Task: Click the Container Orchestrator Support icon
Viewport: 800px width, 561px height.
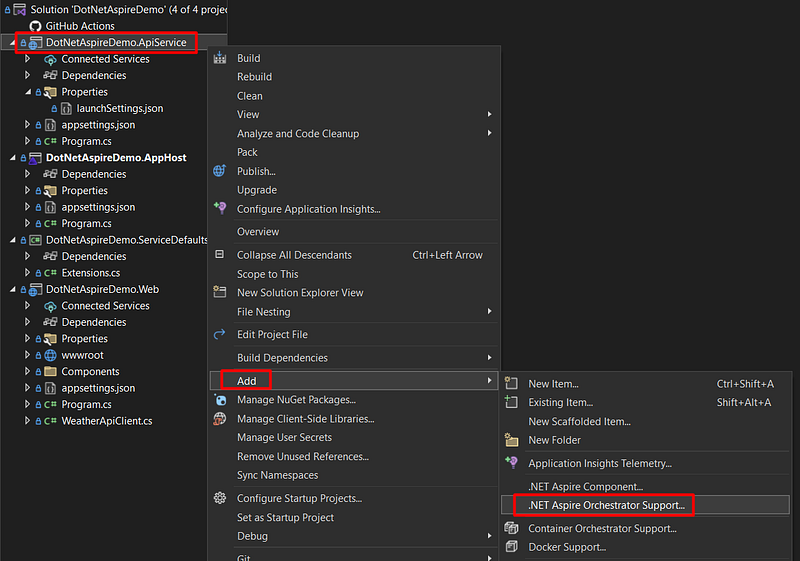Action: pos(511,528)
